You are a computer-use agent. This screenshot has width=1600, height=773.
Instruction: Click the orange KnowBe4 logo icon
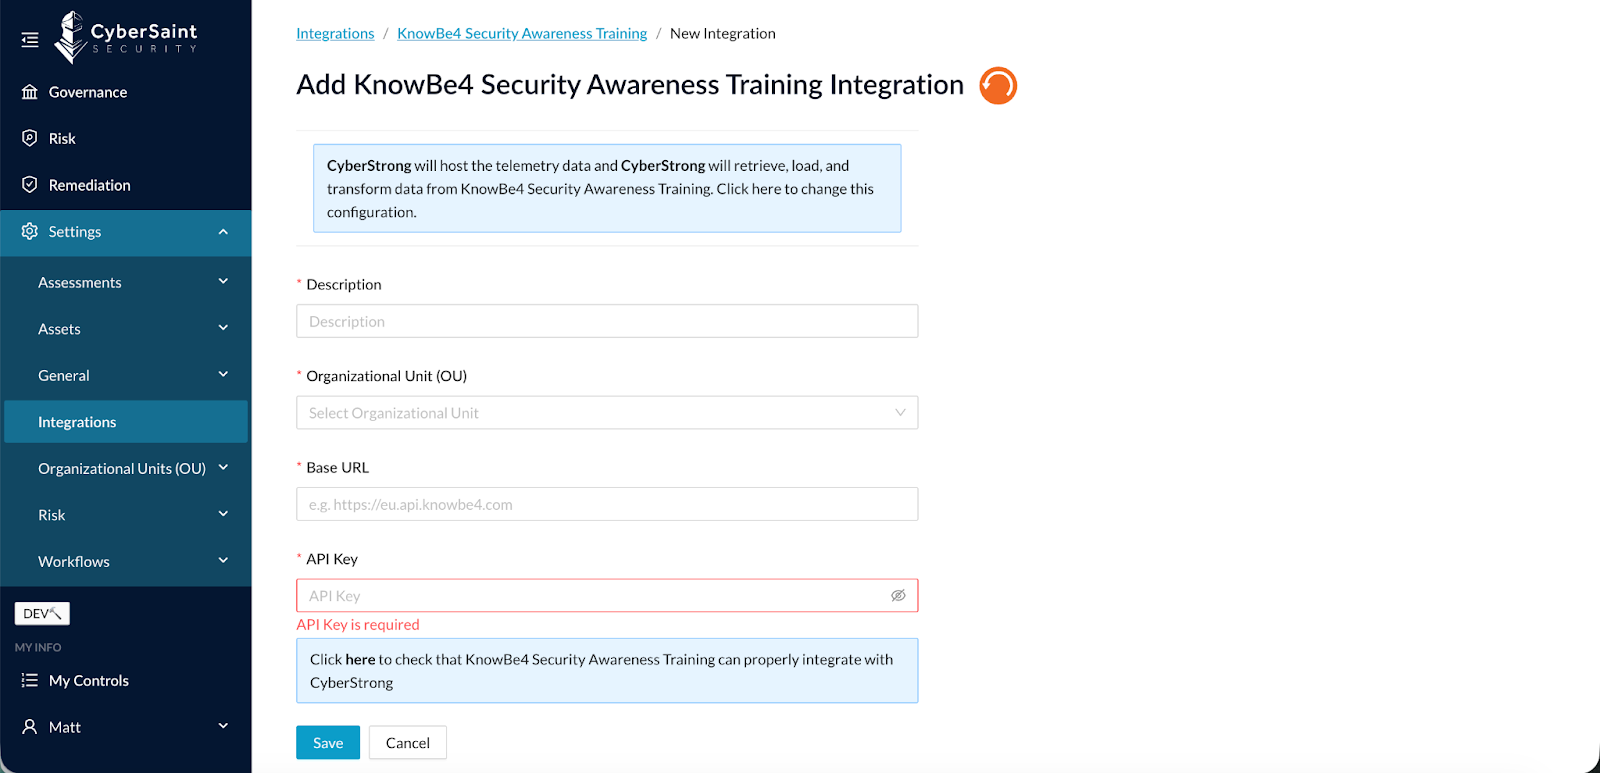(997, 86)
